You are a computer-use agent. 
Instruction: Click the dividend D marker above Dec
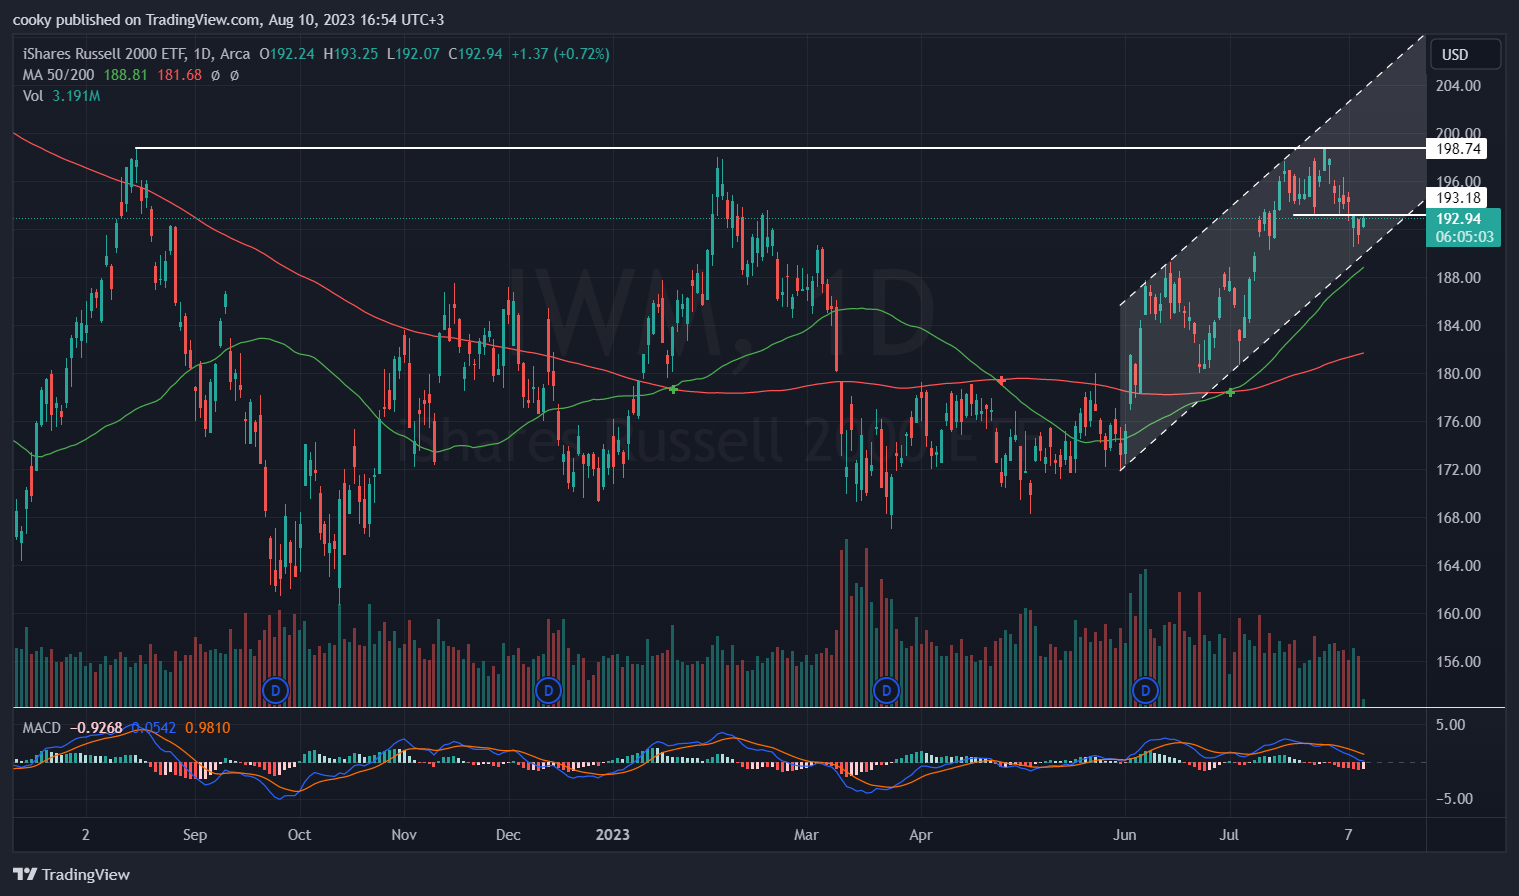pos(547,690)
